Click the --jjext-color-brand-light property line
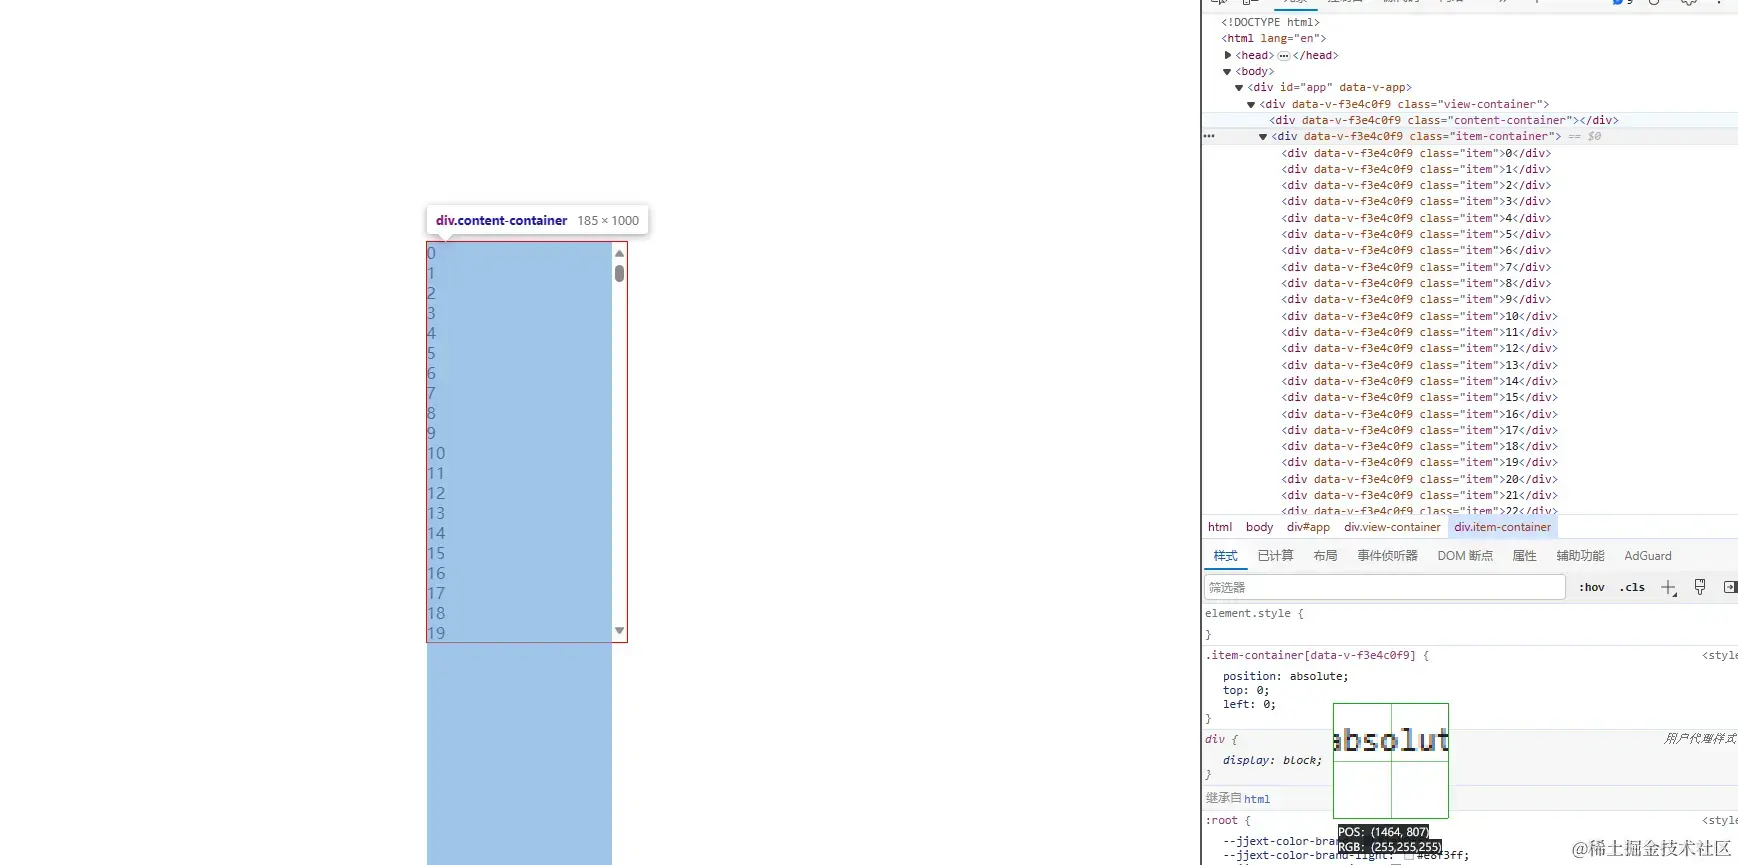 click(x=1346, y=855)
